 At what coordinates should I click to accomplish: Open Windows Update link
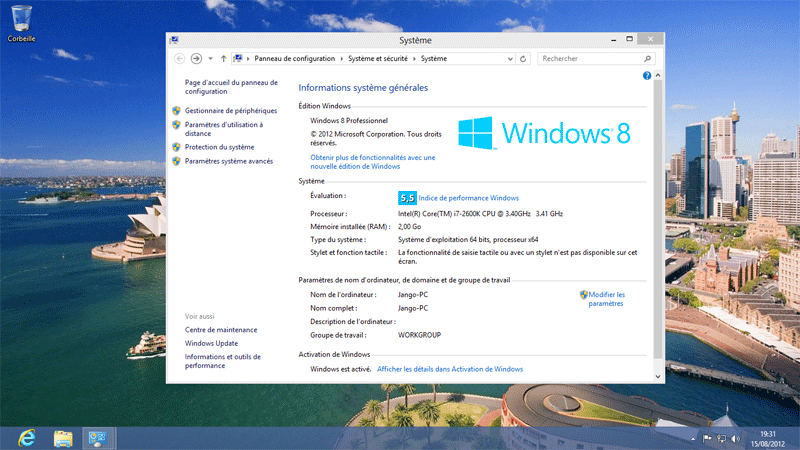point(211,343)
